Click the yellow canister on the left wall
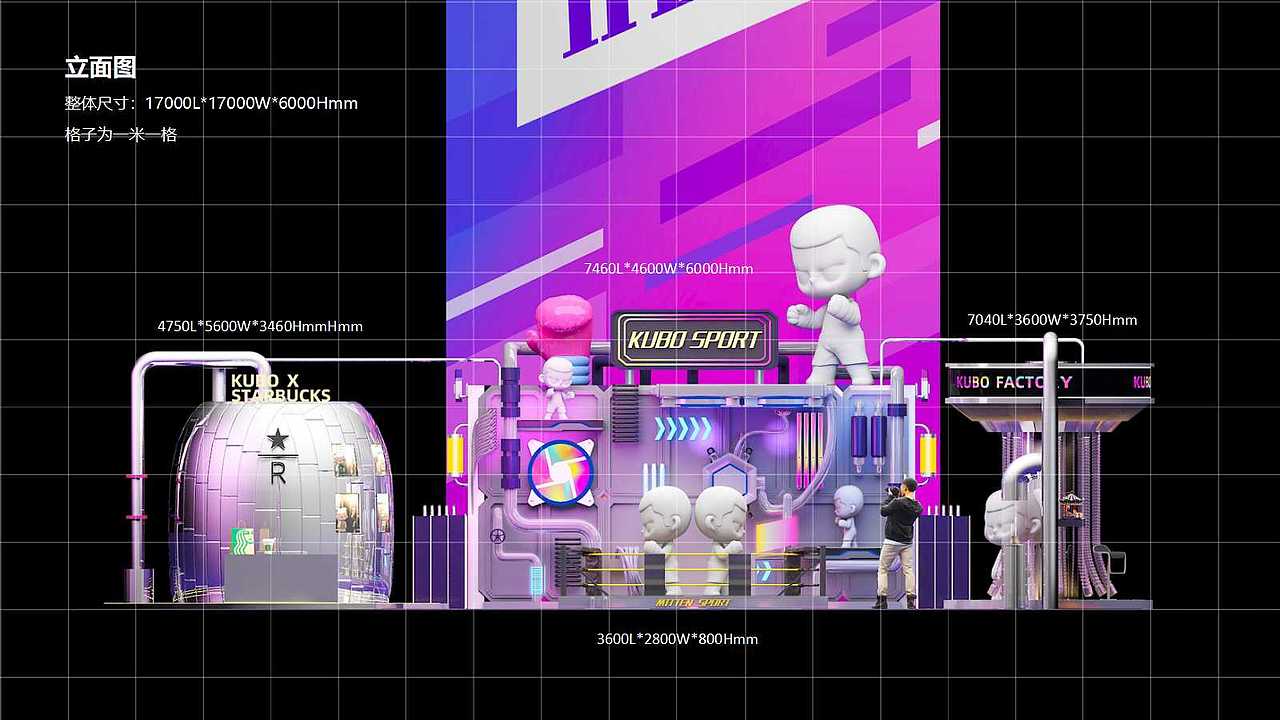The image size is (1280, 720). pyautogui.click(x=457, y=454)
